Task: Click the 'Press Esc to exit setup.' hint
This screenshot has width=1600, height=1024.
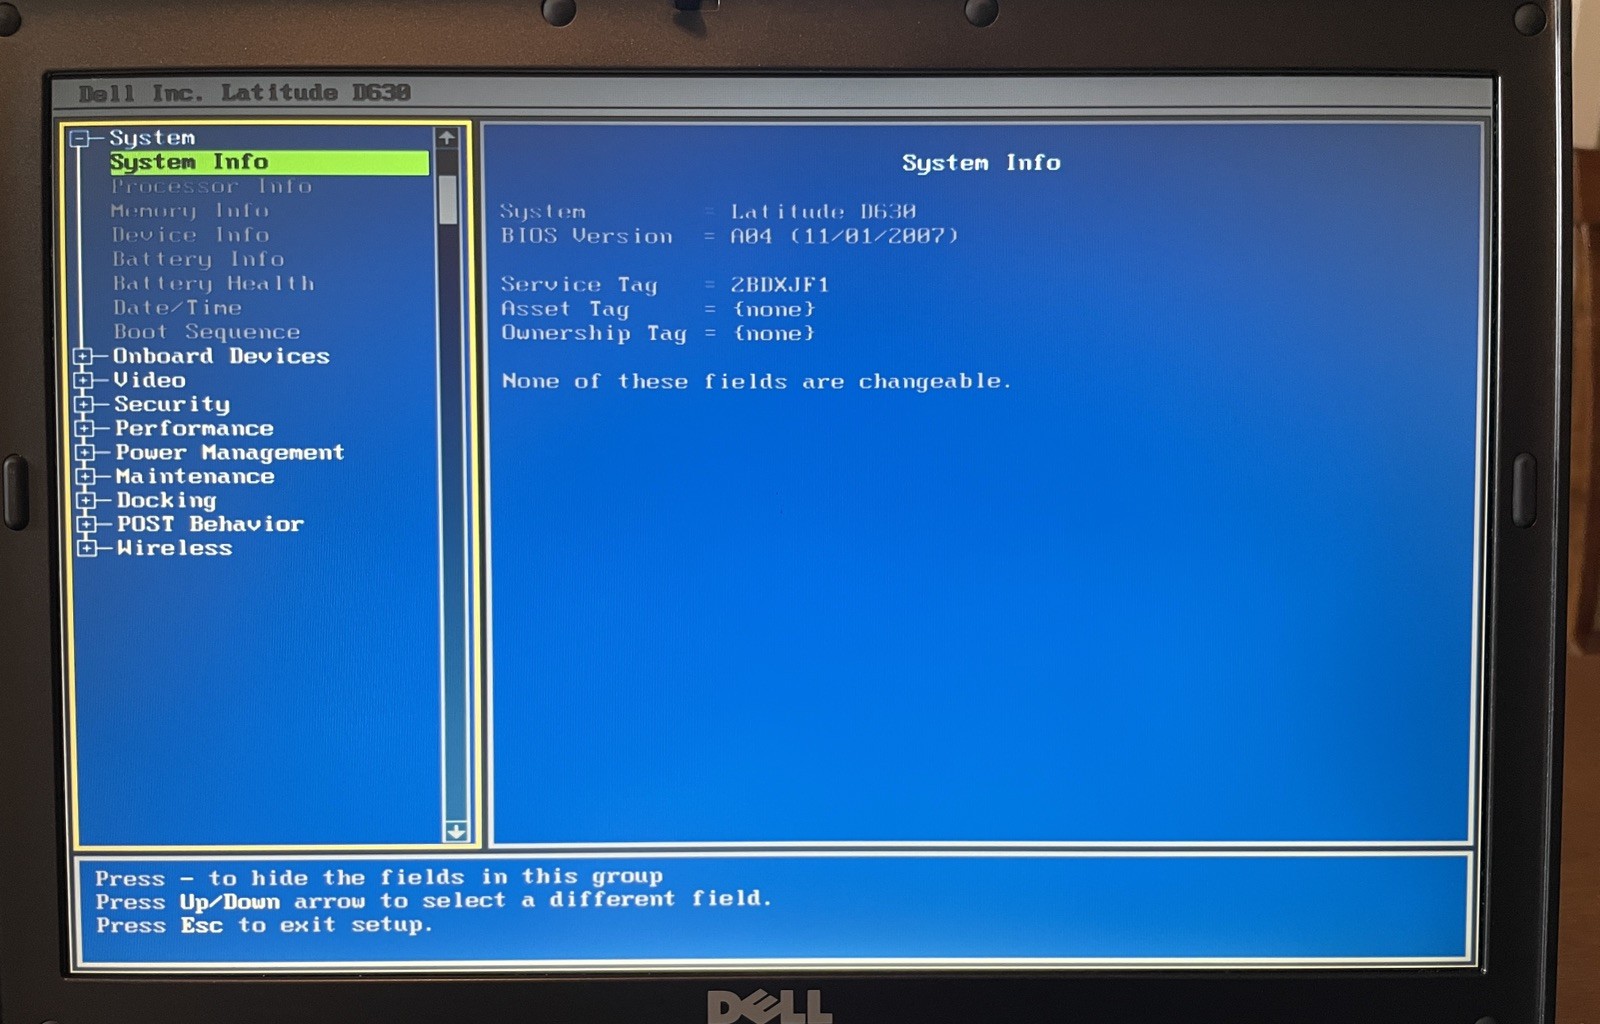Action: [264, 925]
